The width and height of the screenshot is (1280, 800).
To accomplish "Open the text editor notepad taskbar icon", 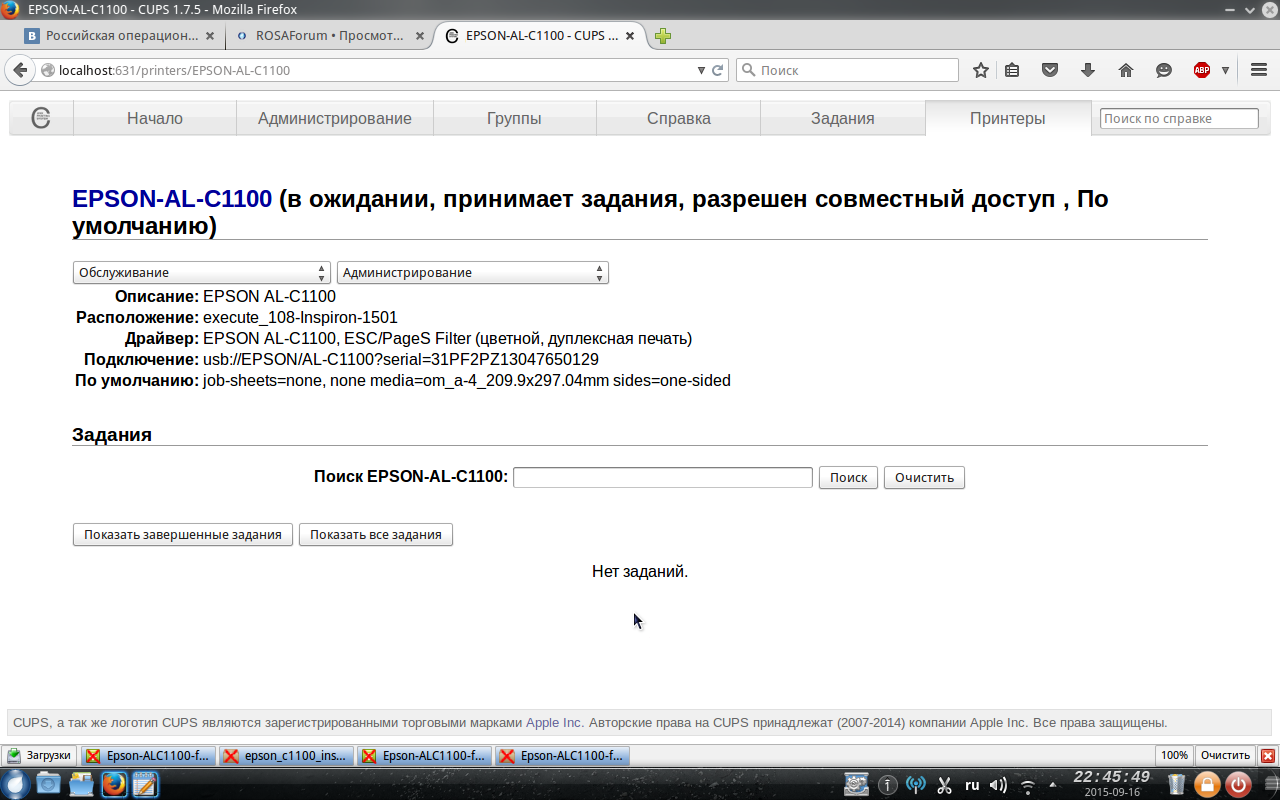I will [146, 784].
